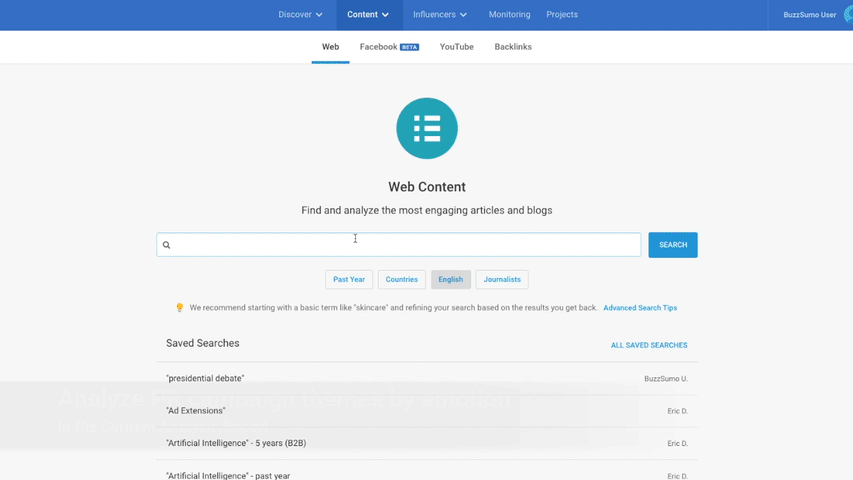Image resolution: width=853 pixels, height=480 pixels.
Task: Open the Monitoring menu item
Action: tap(509, 15)
